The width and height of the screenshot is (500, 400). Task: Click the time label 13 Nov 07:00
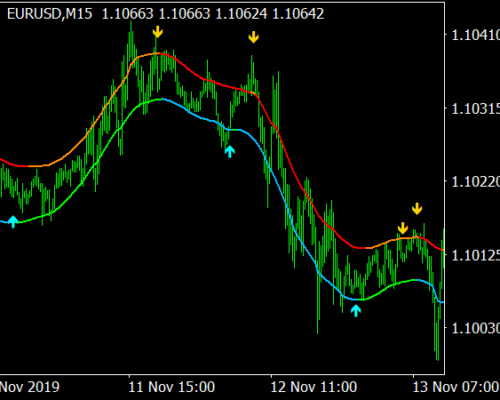tap(456, 387)
